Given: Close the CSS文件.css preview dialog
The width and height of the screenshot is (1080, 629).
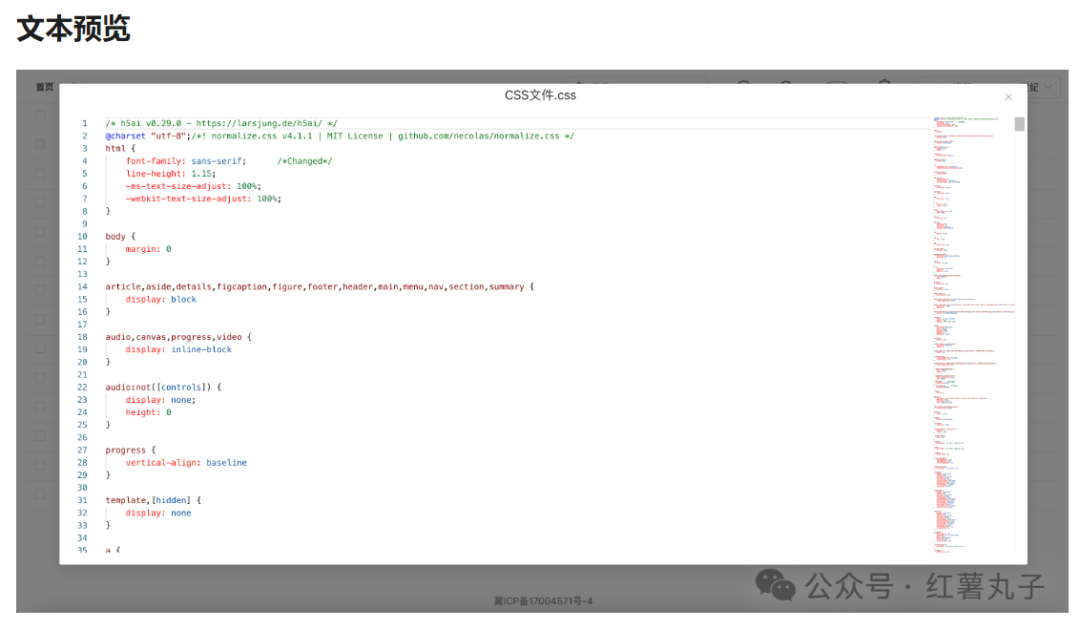Looking at the screenshot, I should [1008, 97].
